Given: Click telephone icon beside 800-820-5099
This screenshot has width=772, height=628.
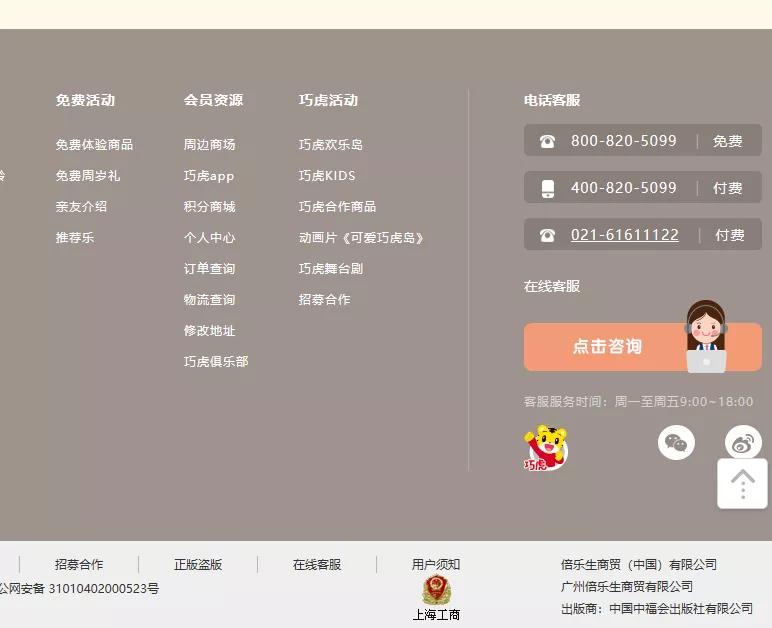Looking at the screenshot, I should [x=547, y=141].
